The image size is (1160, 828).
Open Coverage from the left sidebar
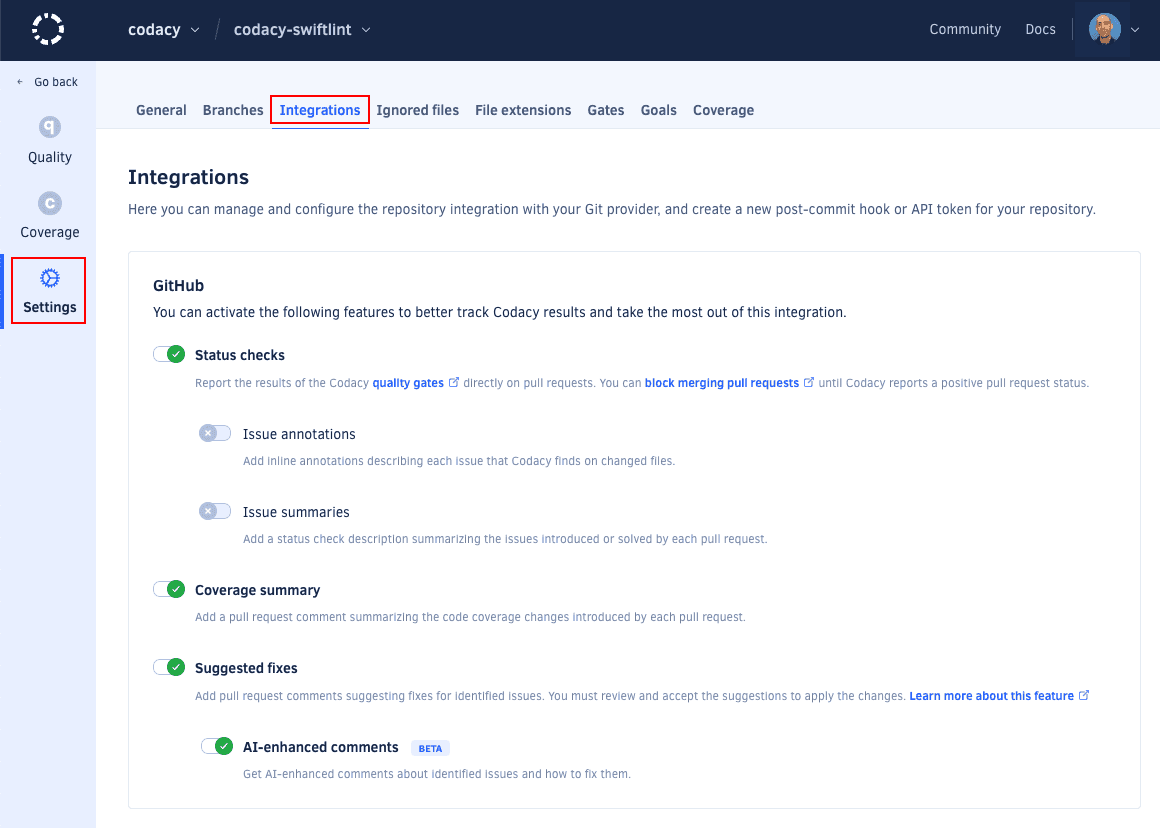48,215
